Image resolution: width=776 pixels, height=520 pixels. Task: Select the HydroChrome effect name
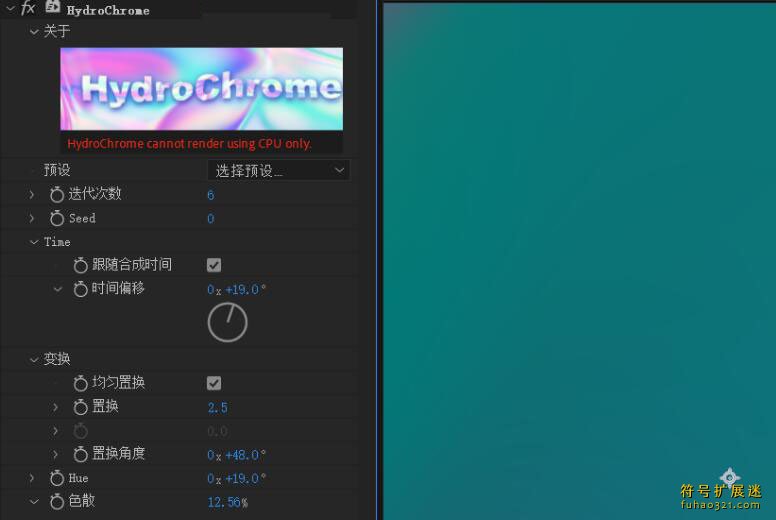[x=108, y=10]
